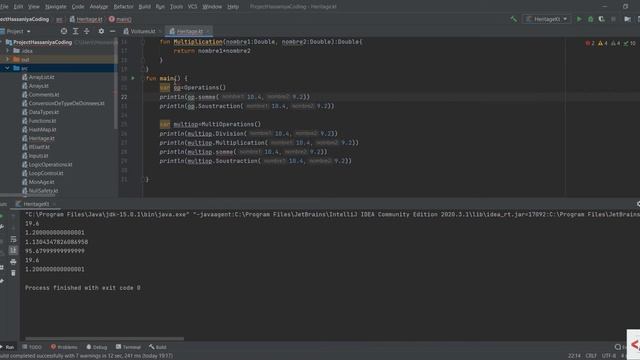Select the Heritage.kt editor tab
Screen dimensions: 640x360
[189, 31]
